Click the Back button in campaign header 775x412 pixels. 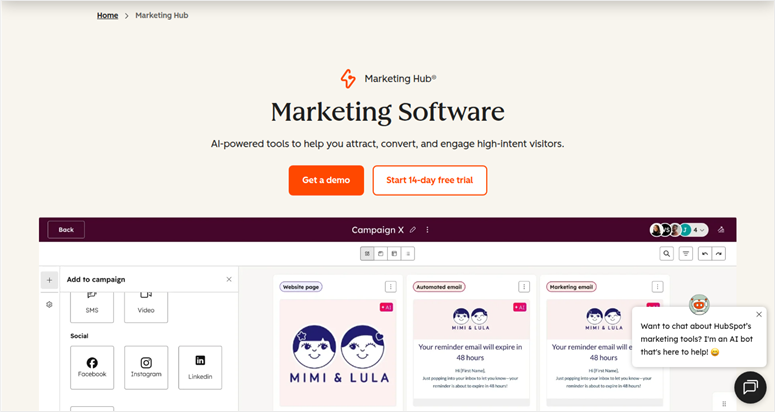pos(66,230)
